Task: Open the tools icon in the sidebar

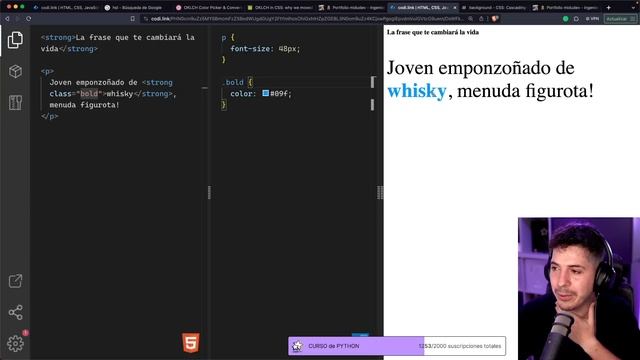Action: click(x=15, y=102)
